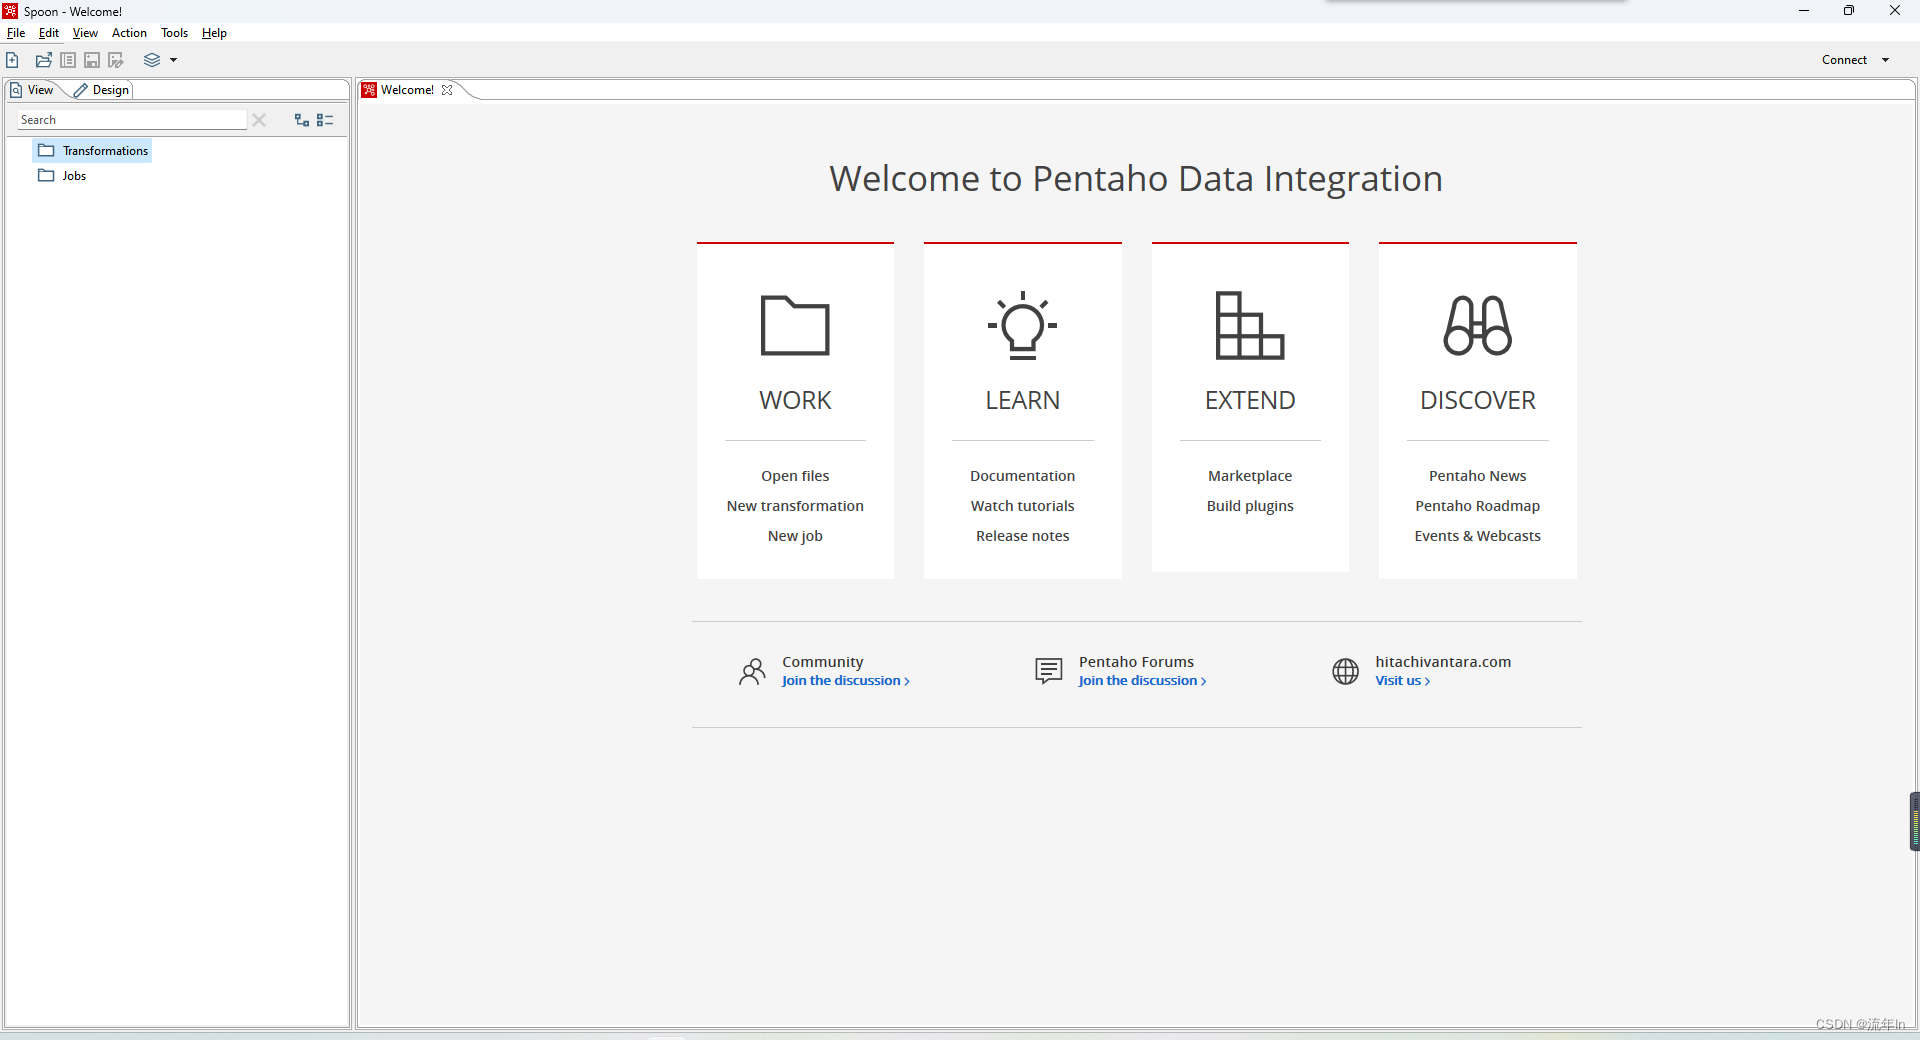
Task: Click the Community person icon
Action: [x=752, y=671]
